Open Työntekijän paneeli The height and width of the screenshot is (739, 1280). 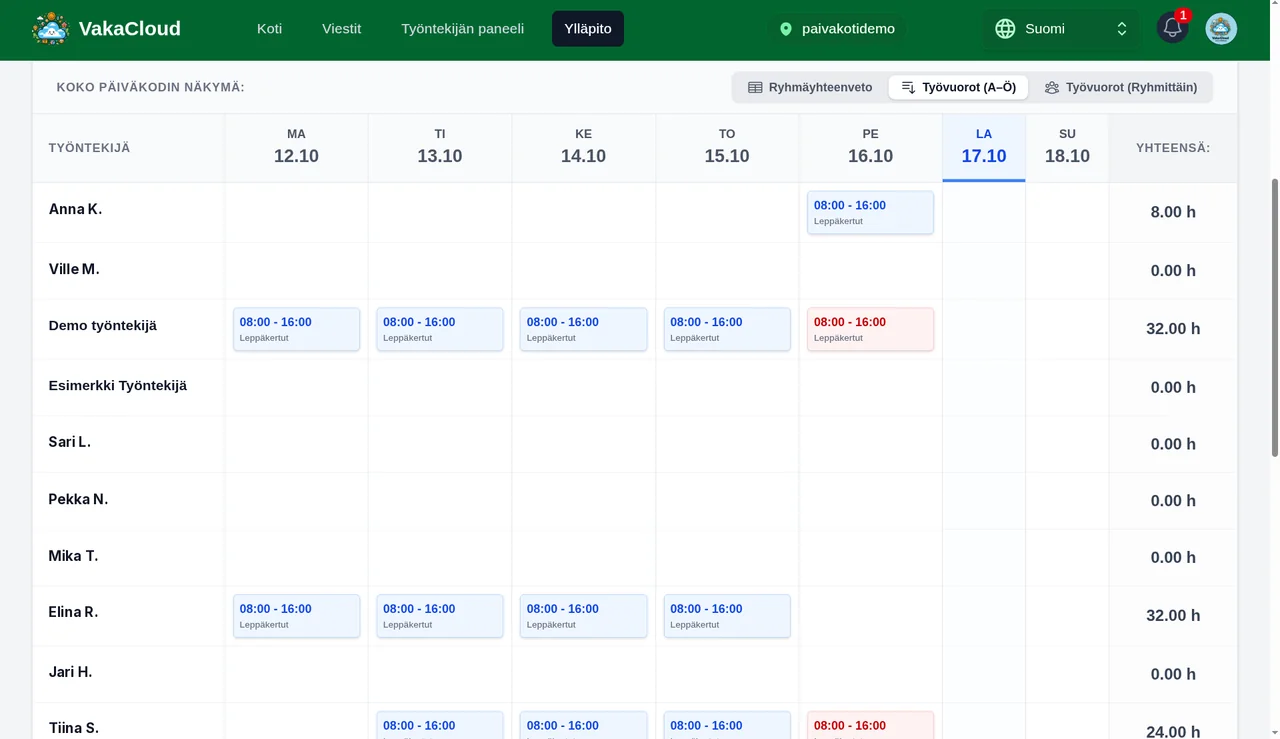coord(463,29)
